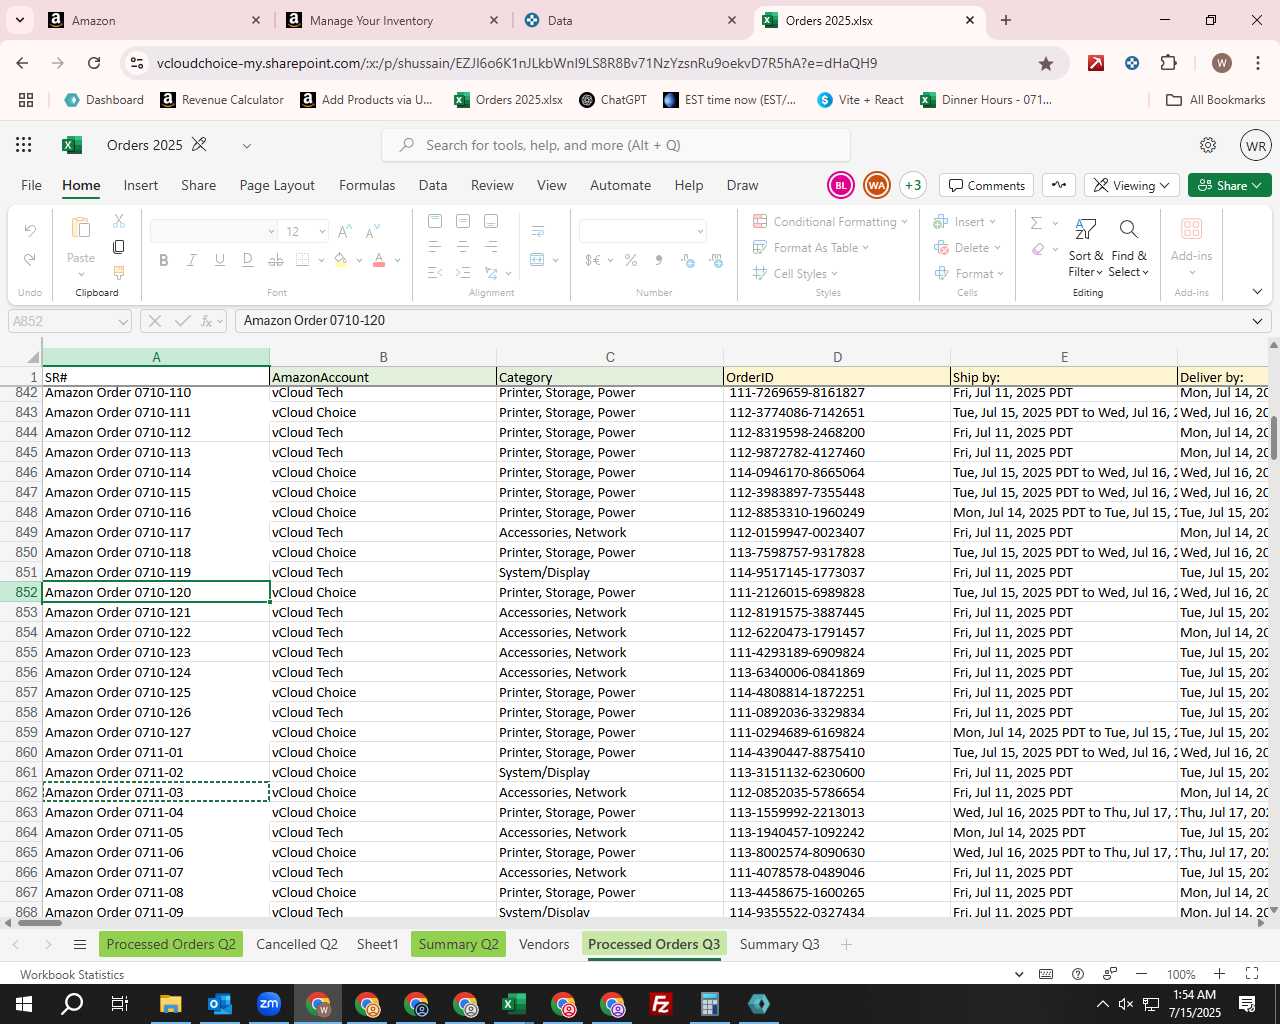Open FileZilla from the taskbar
Screen dimensions: 1280x1024
coord(661,1004)
